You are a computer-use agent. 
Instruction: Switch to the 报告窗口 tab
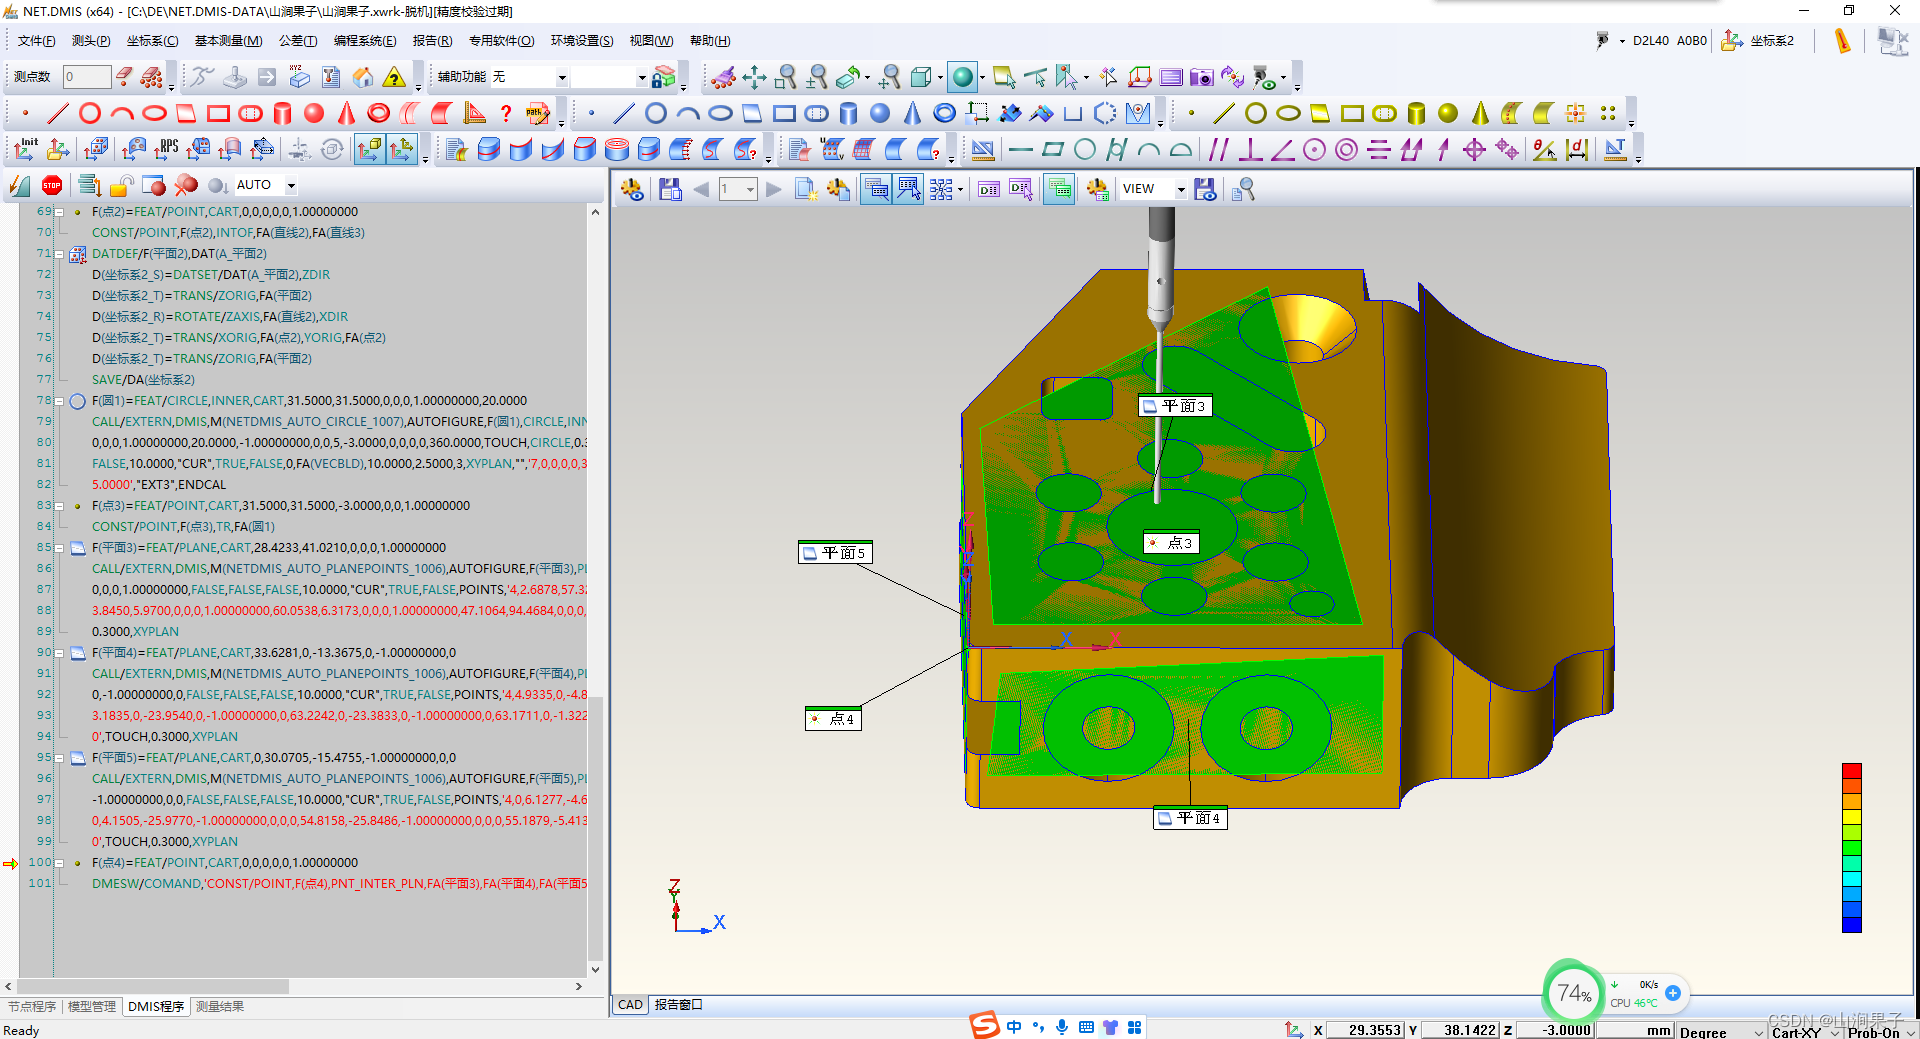point(678,1005)
